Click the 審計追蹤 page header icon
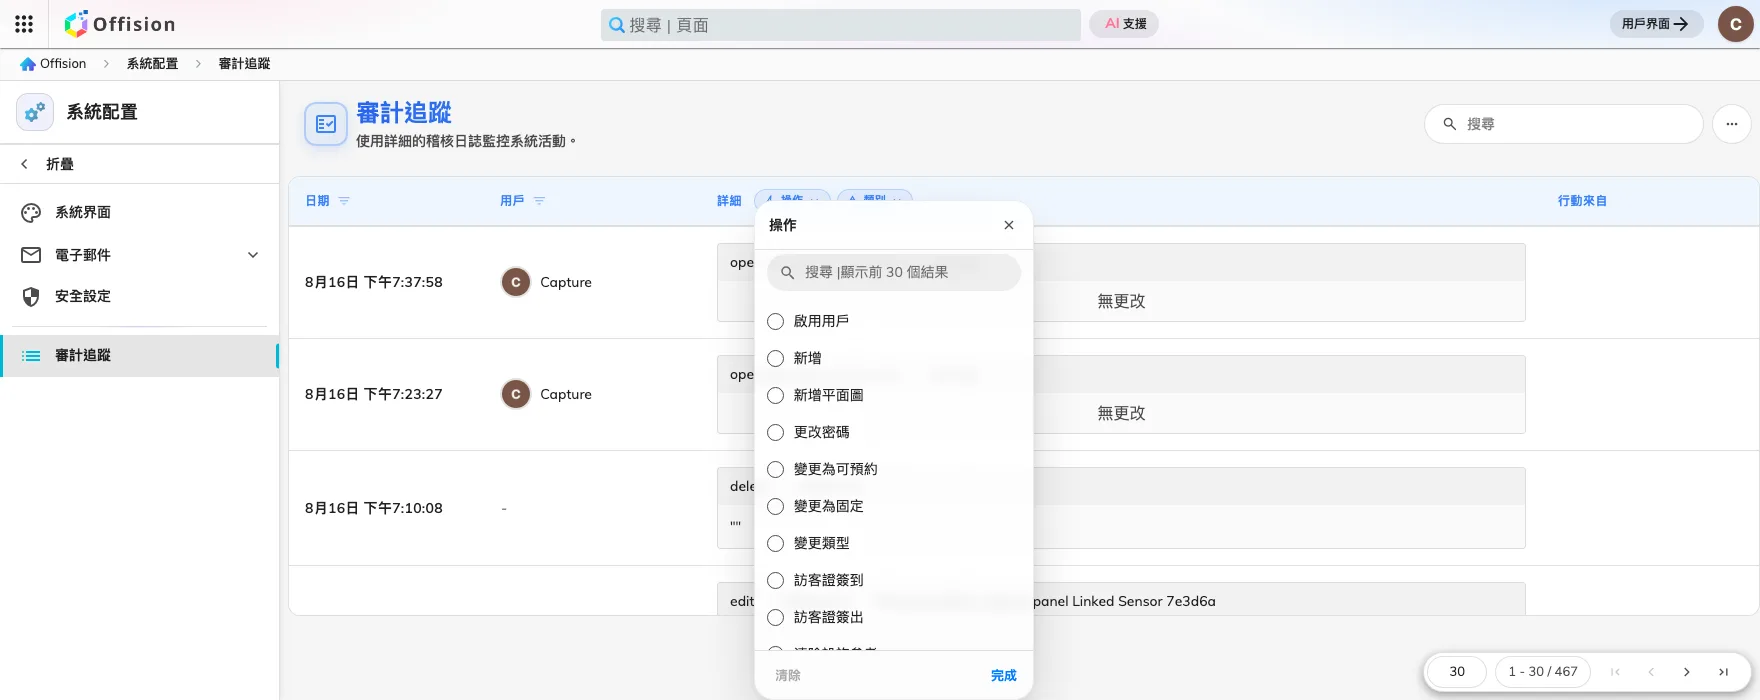Viewport: 1760px width, 700px height. (x=326, y=124)
